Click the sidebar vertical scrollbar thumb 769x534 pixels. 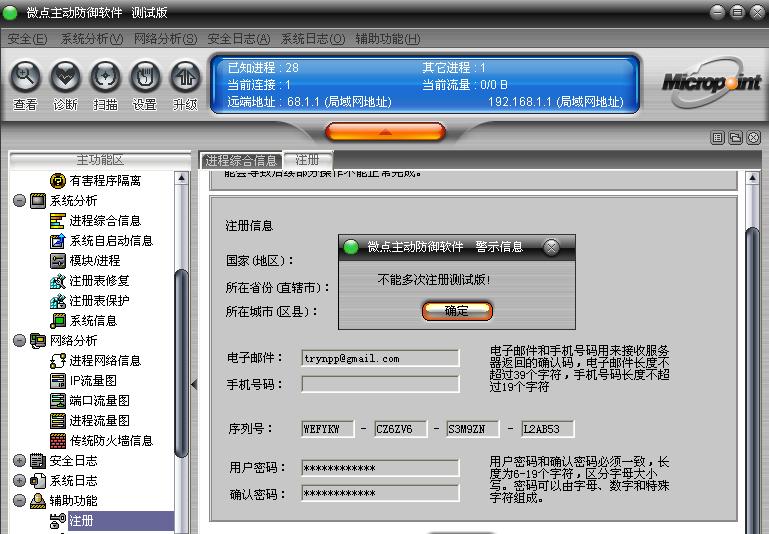click(181, 363)
